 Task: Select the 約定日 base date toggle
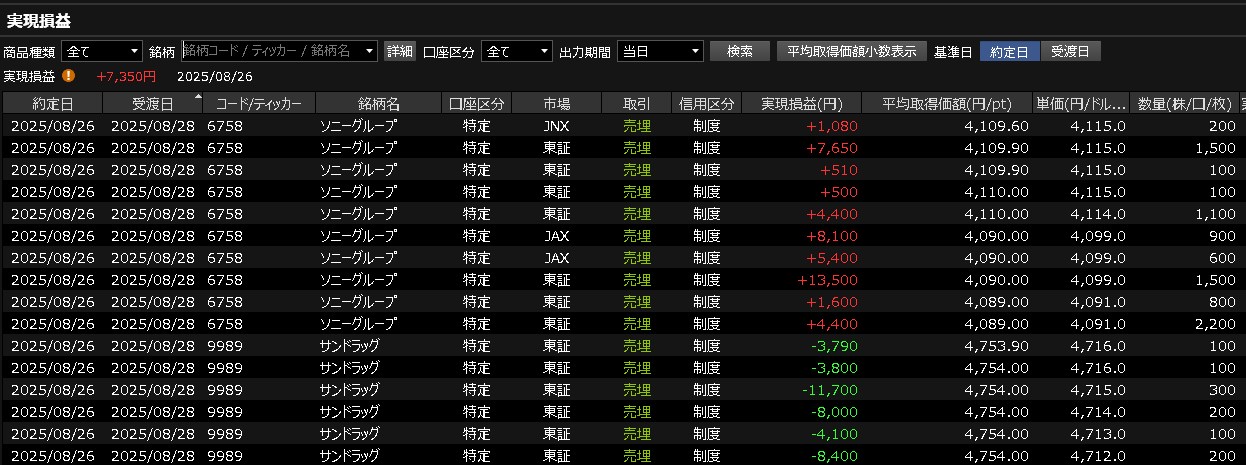coord(1009,51)
